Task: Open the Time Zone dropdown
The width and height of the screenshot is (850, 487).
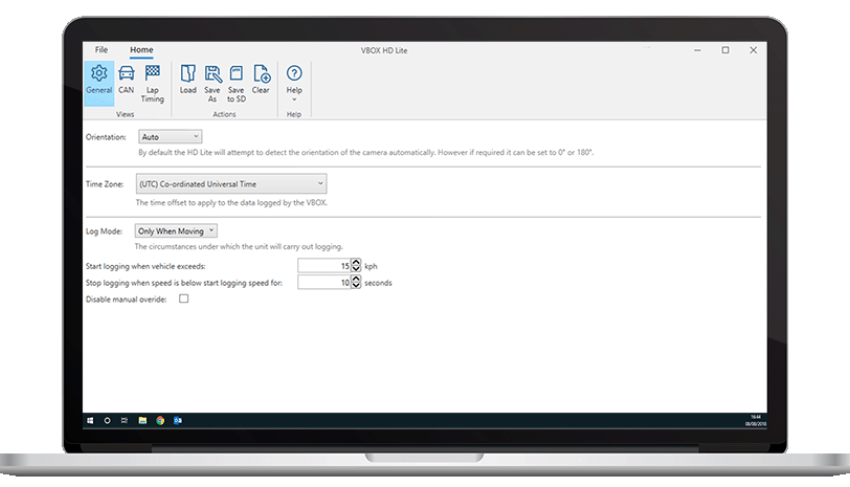Action: 231,184
